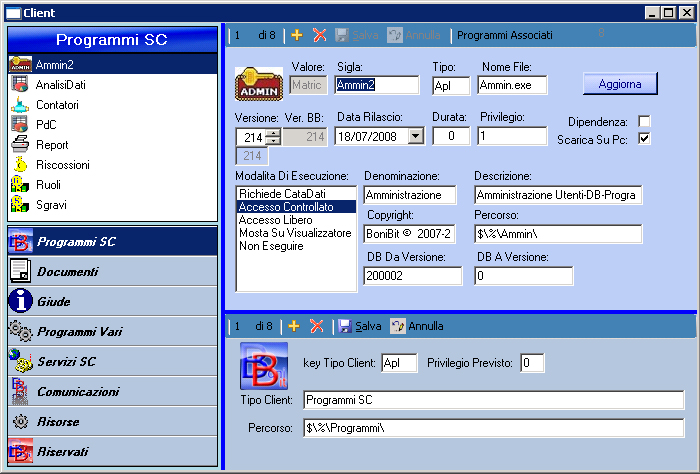Open the Riservati section
The image size is (700, 474).
tap(112, 451)
